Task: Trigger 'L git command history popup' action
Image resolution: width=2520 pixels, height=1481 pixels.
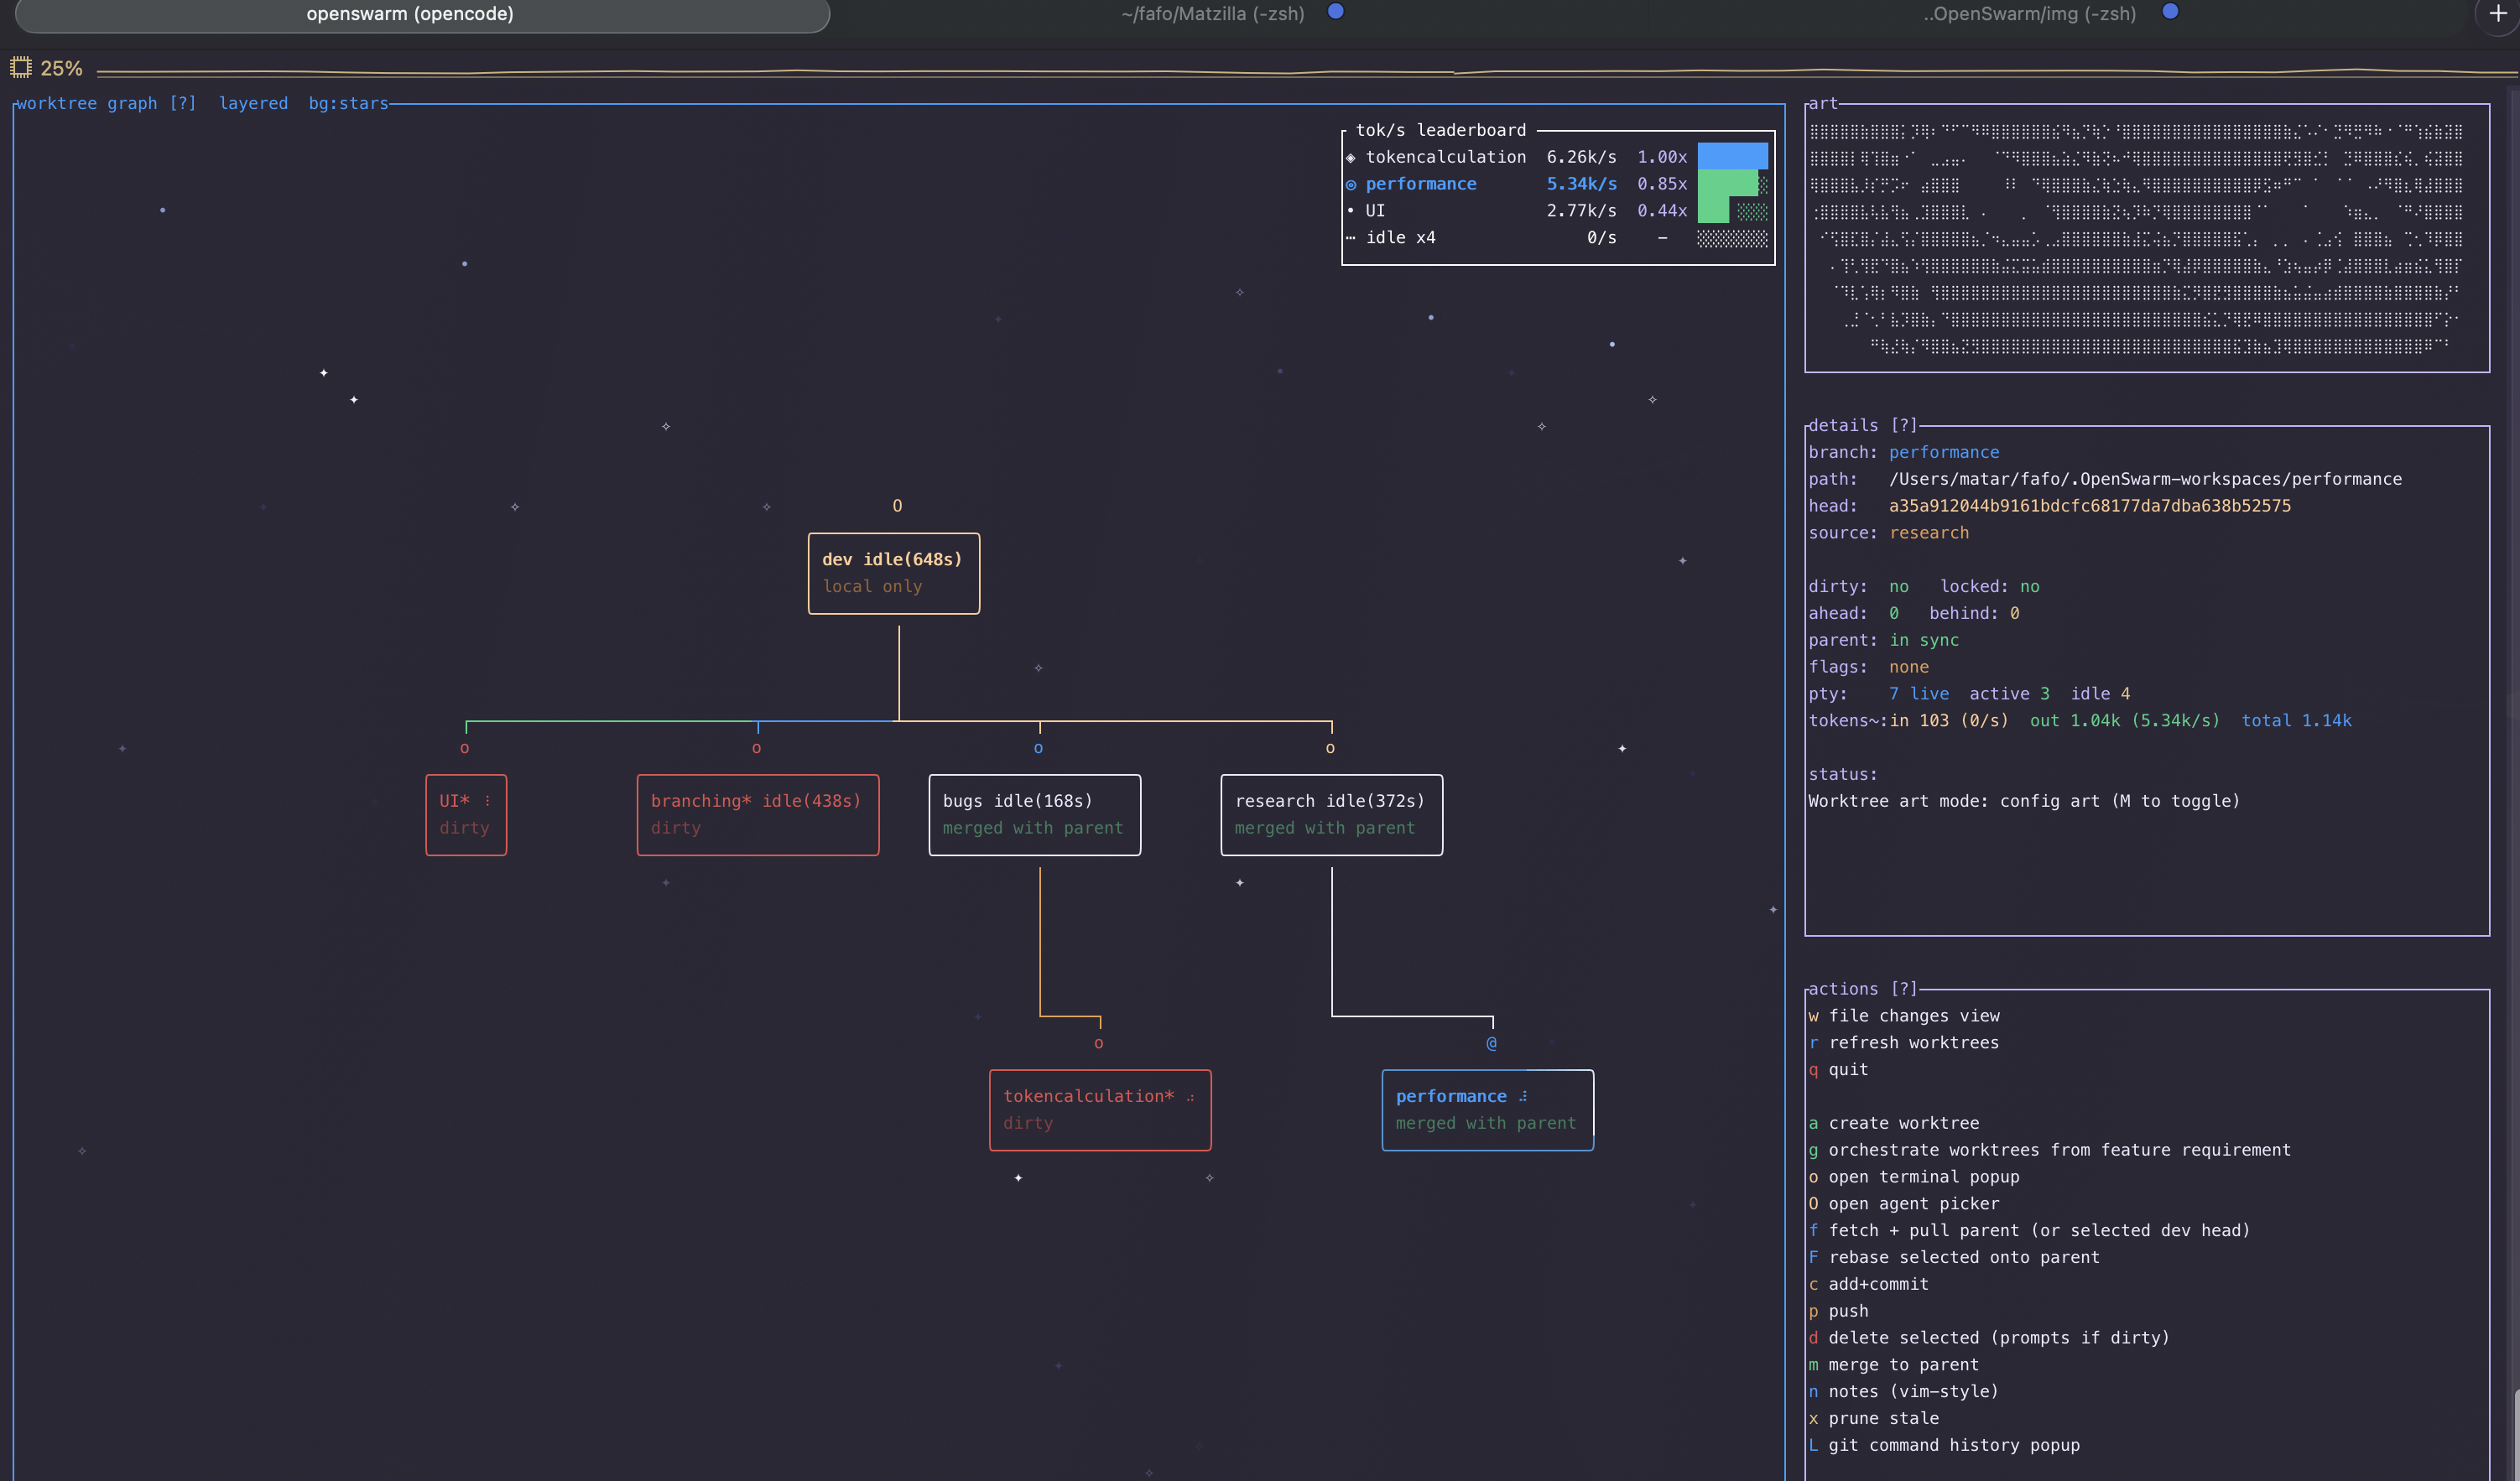Action: [x=1944, y=1445]
